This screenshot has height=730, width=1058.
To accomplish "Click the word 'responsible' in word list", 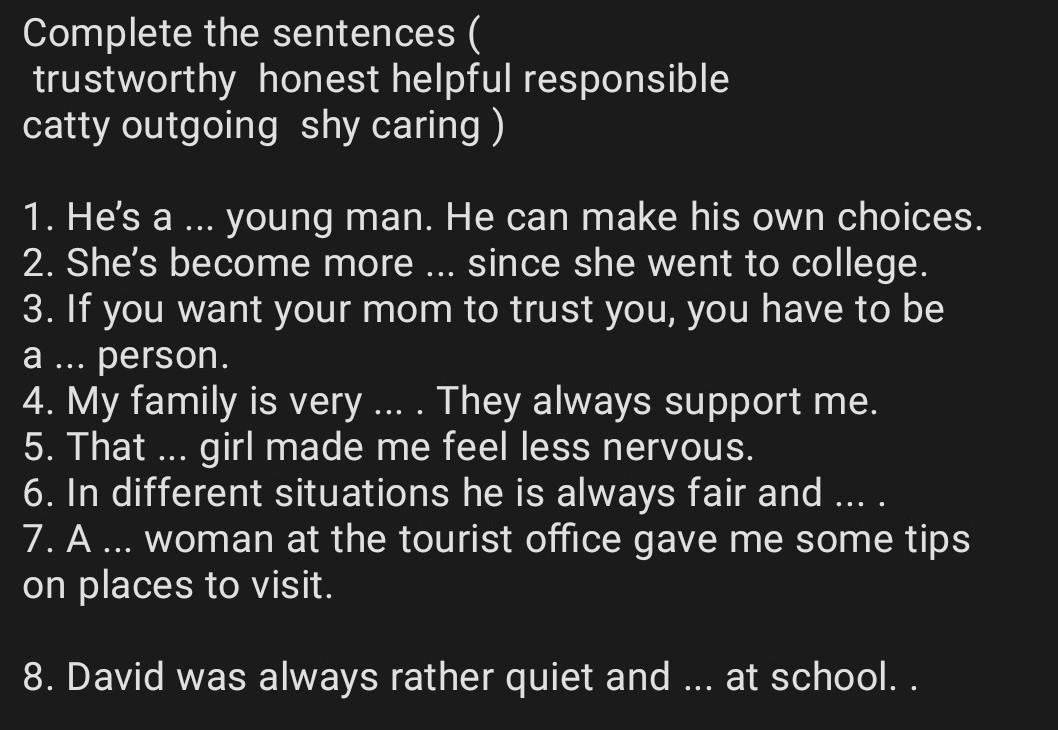I will [x=626, y=80].
